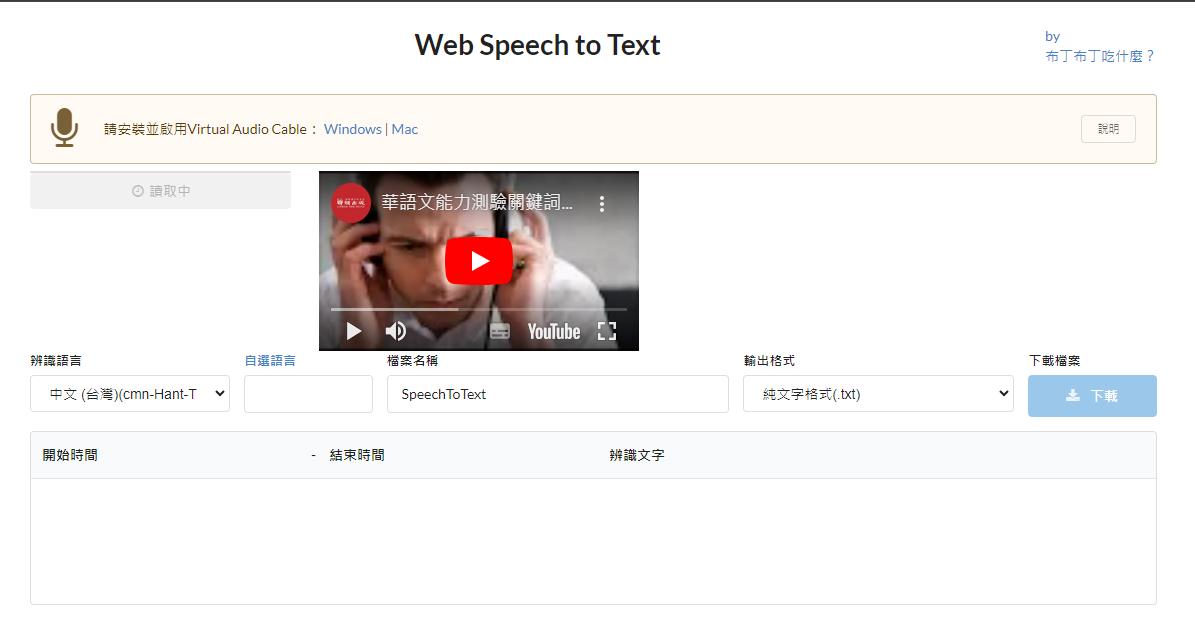Click the 自選語言 custom language field
Image resolution: width=1195 pixels, height=619 pixels.
pyautogui.click(x=308, y=393)
